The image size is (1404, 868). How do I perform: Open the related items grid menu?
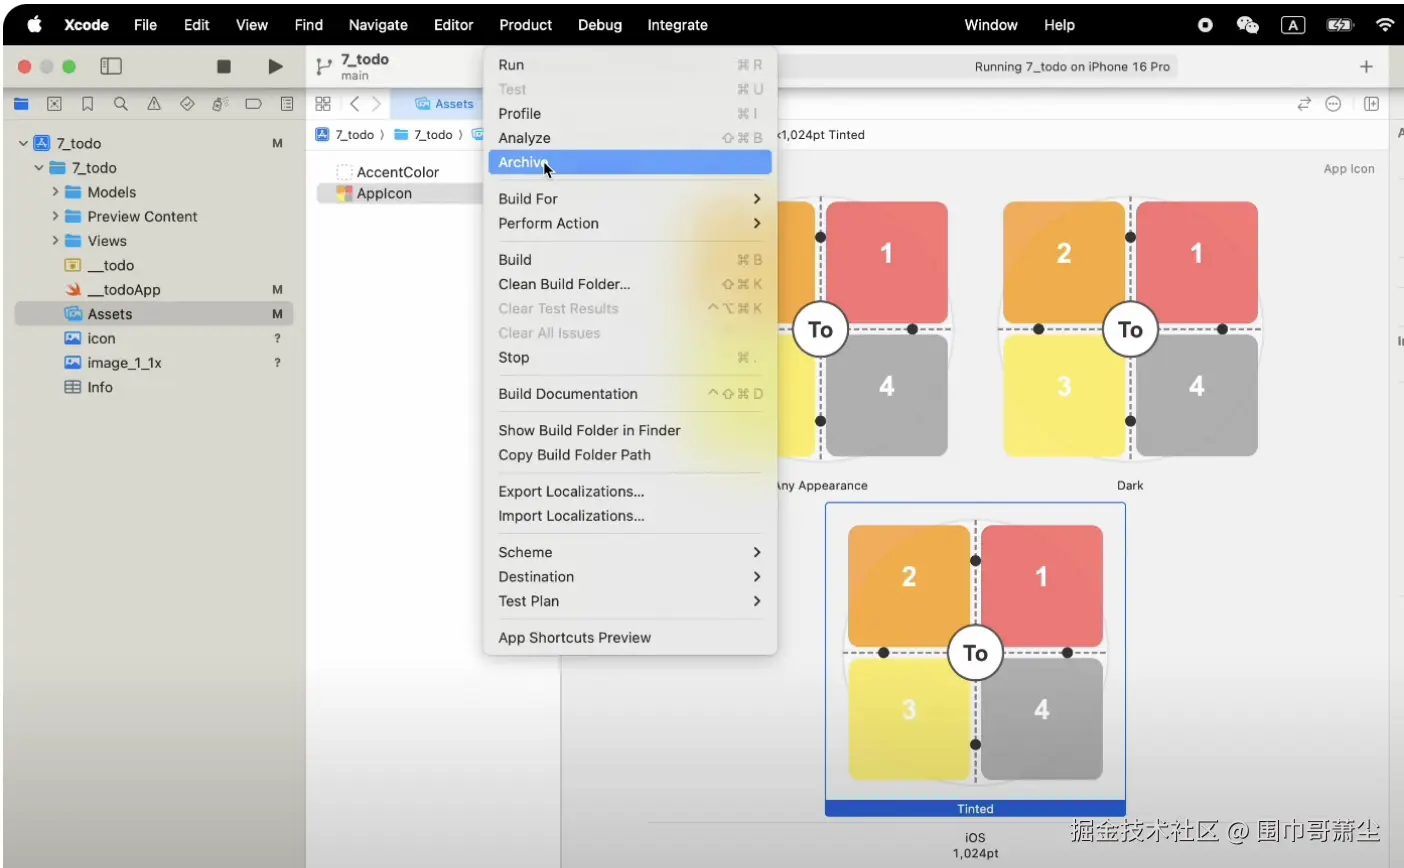(323, 104)
